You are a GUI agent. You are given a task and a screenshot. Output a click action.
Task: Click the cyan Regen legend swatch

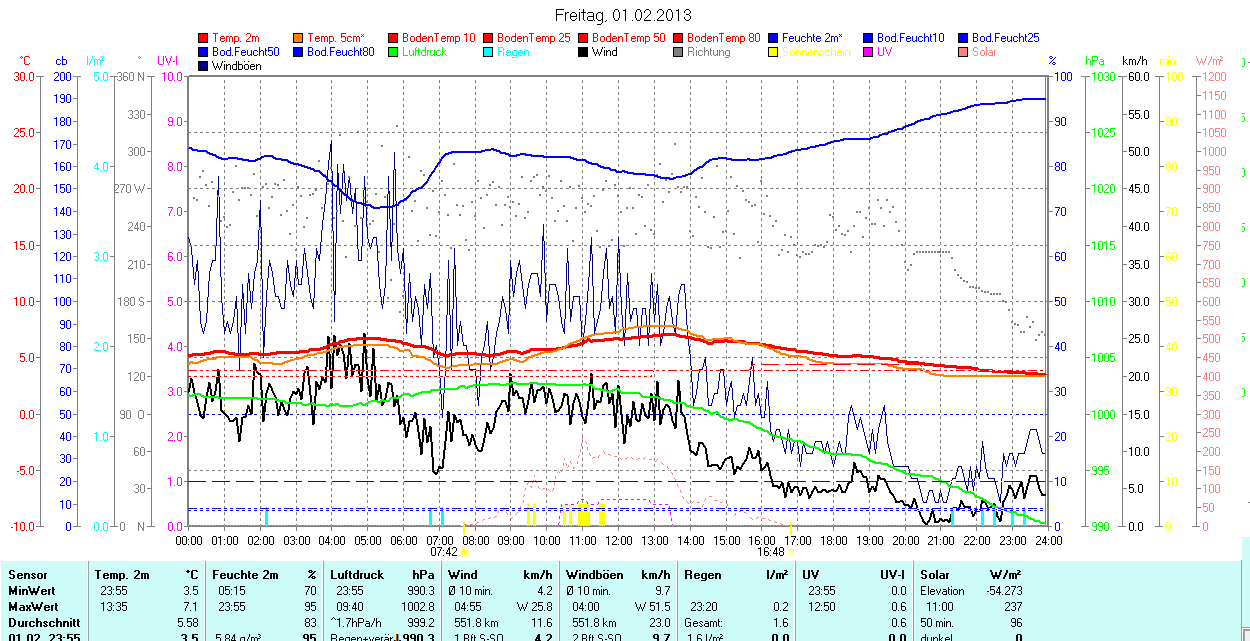pyautogui.click(x=489, y=52)
